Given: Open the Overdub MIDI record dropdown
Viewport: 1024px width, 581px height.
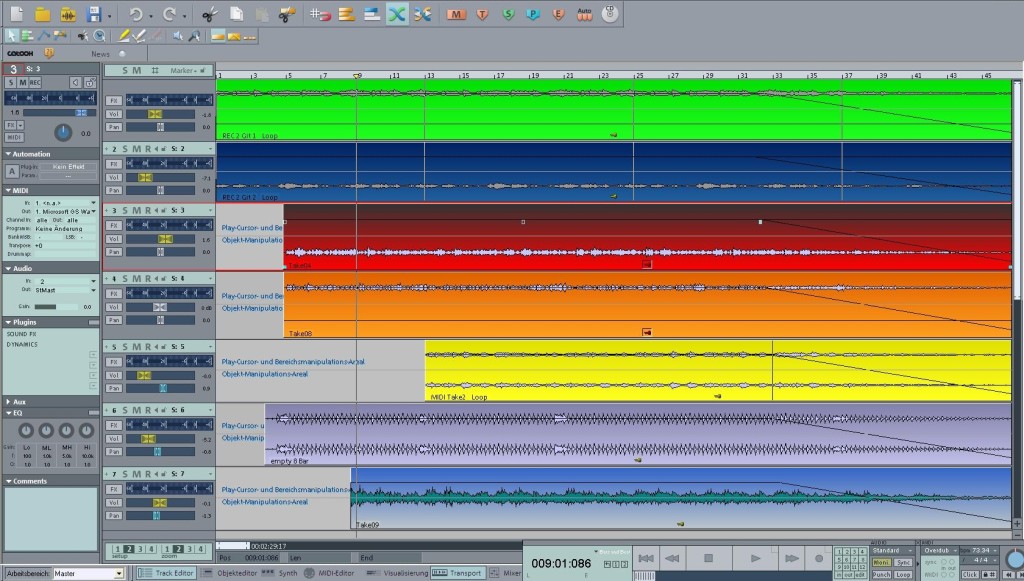Looking at the screenshot, I should pos(940,551).
